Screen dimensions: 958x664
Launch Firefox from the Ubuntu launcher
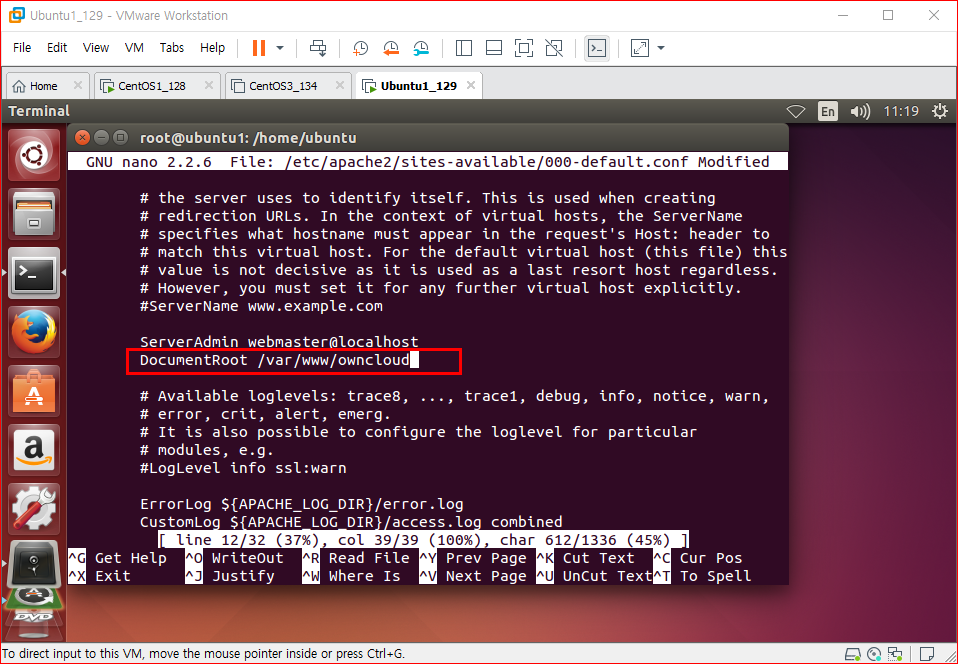click(34, 332)
